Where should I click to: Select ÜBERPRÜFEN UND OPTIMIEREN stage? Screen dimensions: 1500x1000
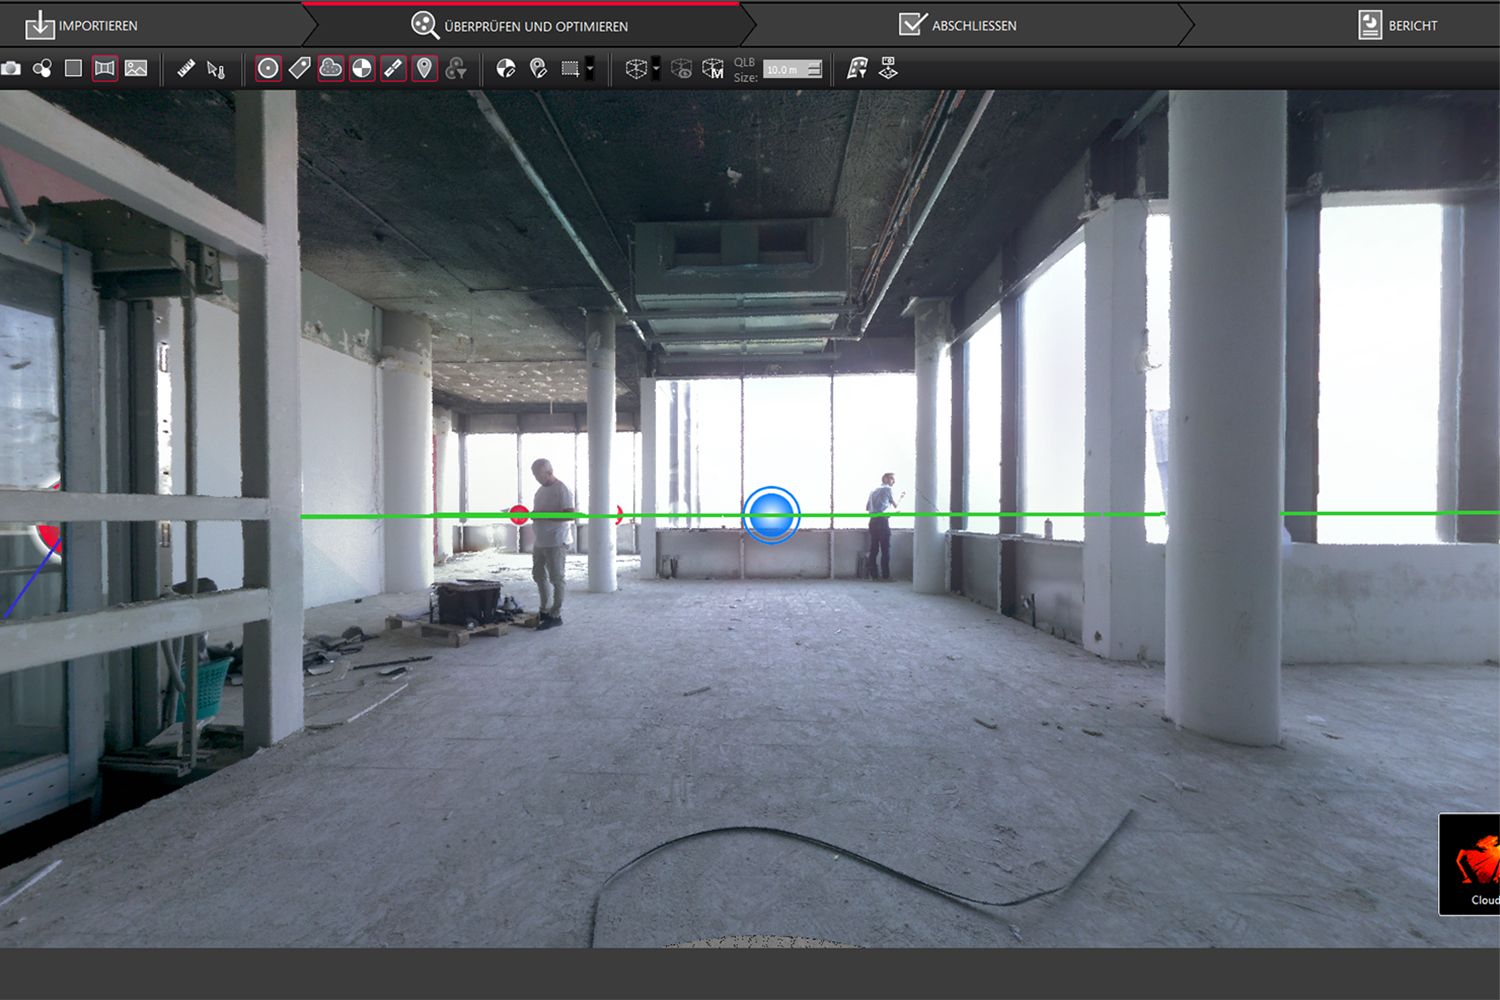coord(520,25)
